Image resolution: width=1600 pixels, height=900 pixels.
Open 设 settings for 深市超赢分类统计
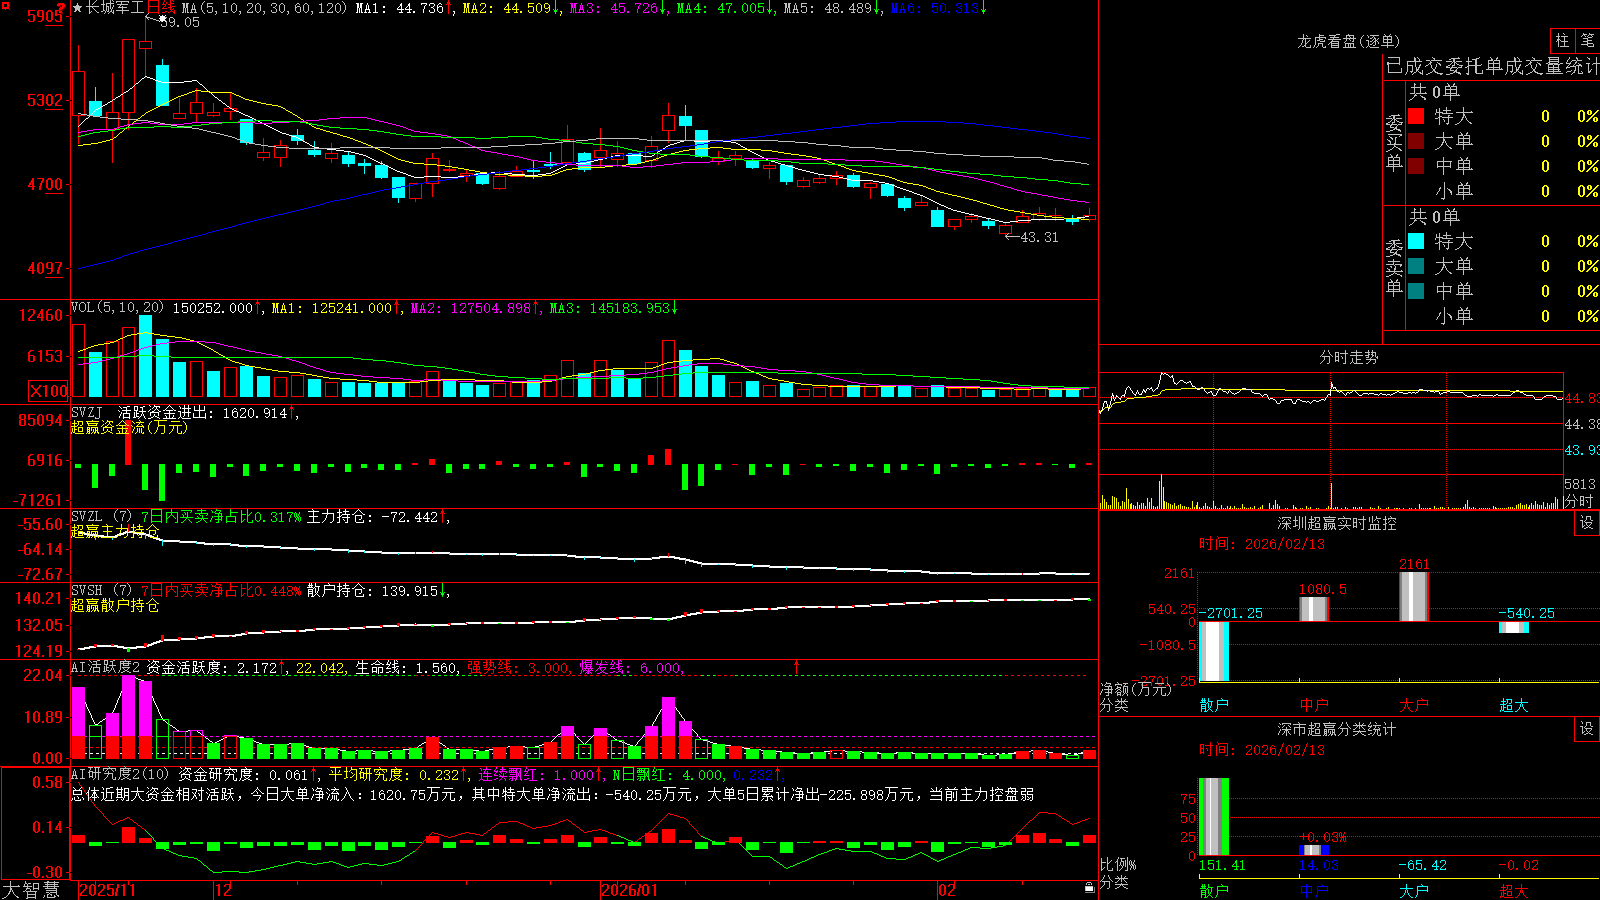click(x=1587, y=729)
